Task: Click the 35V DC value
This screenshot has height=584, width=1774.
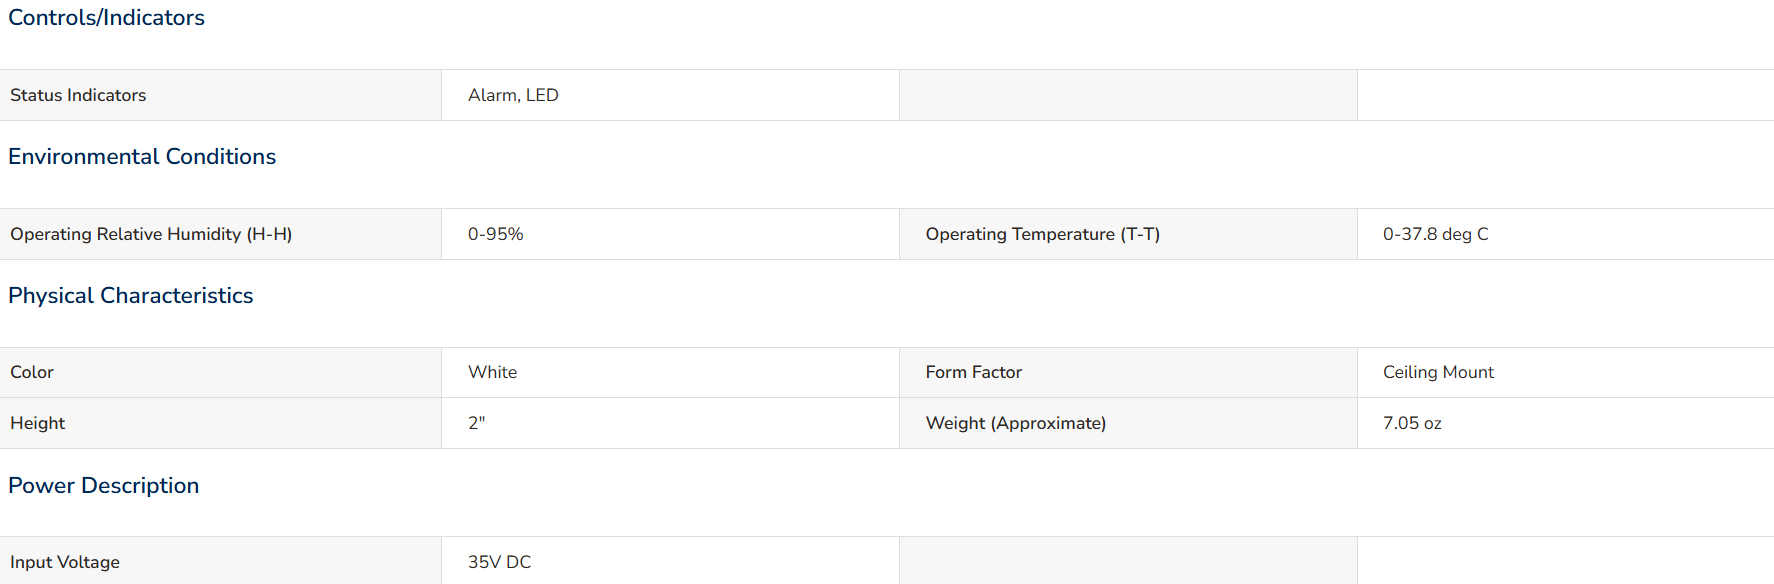Action: tap(500, 562)
